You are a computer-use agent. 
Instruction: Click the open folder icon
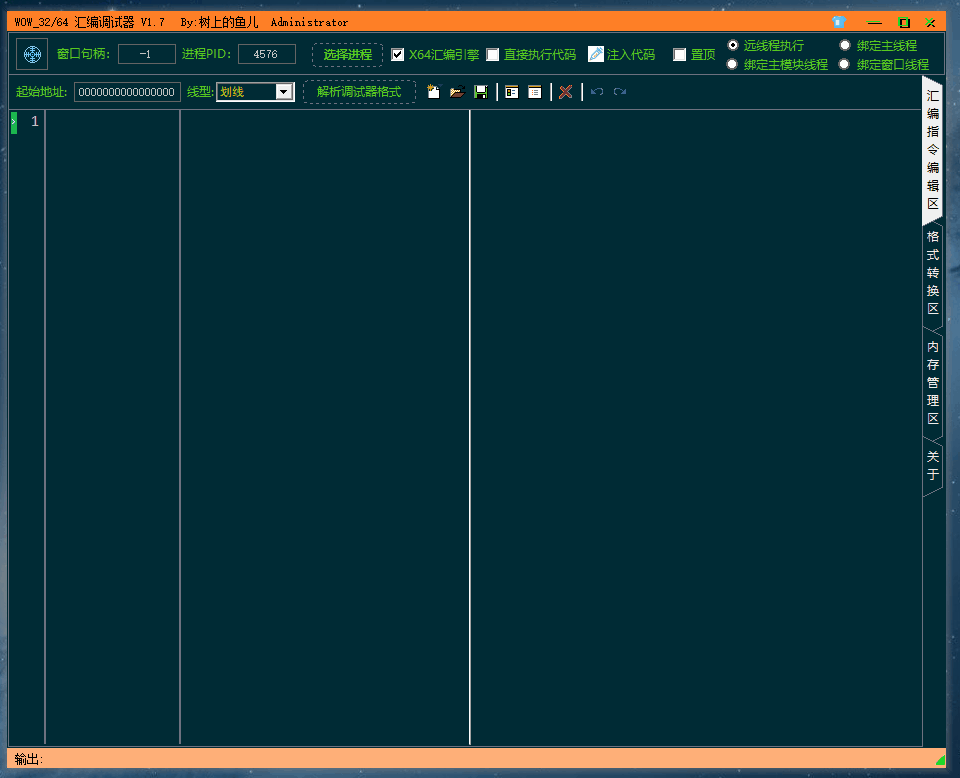(x=457, y=92)
